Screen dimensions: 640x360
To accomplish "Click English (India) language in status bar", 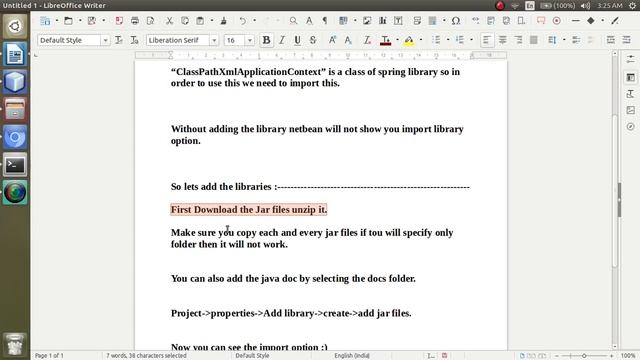I will [x=352, y=356].
